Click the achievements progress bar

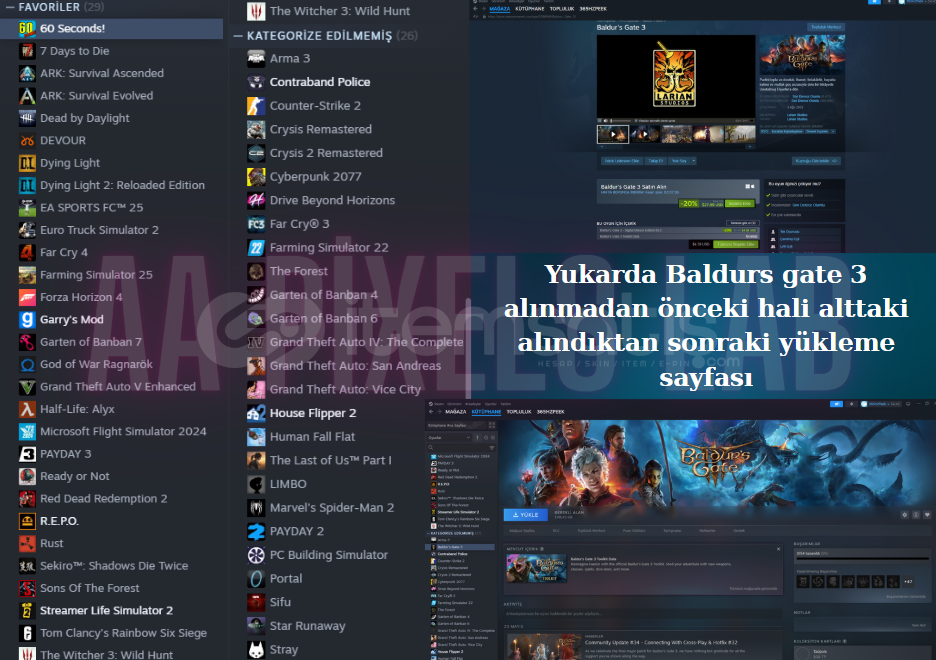(863, 559)
